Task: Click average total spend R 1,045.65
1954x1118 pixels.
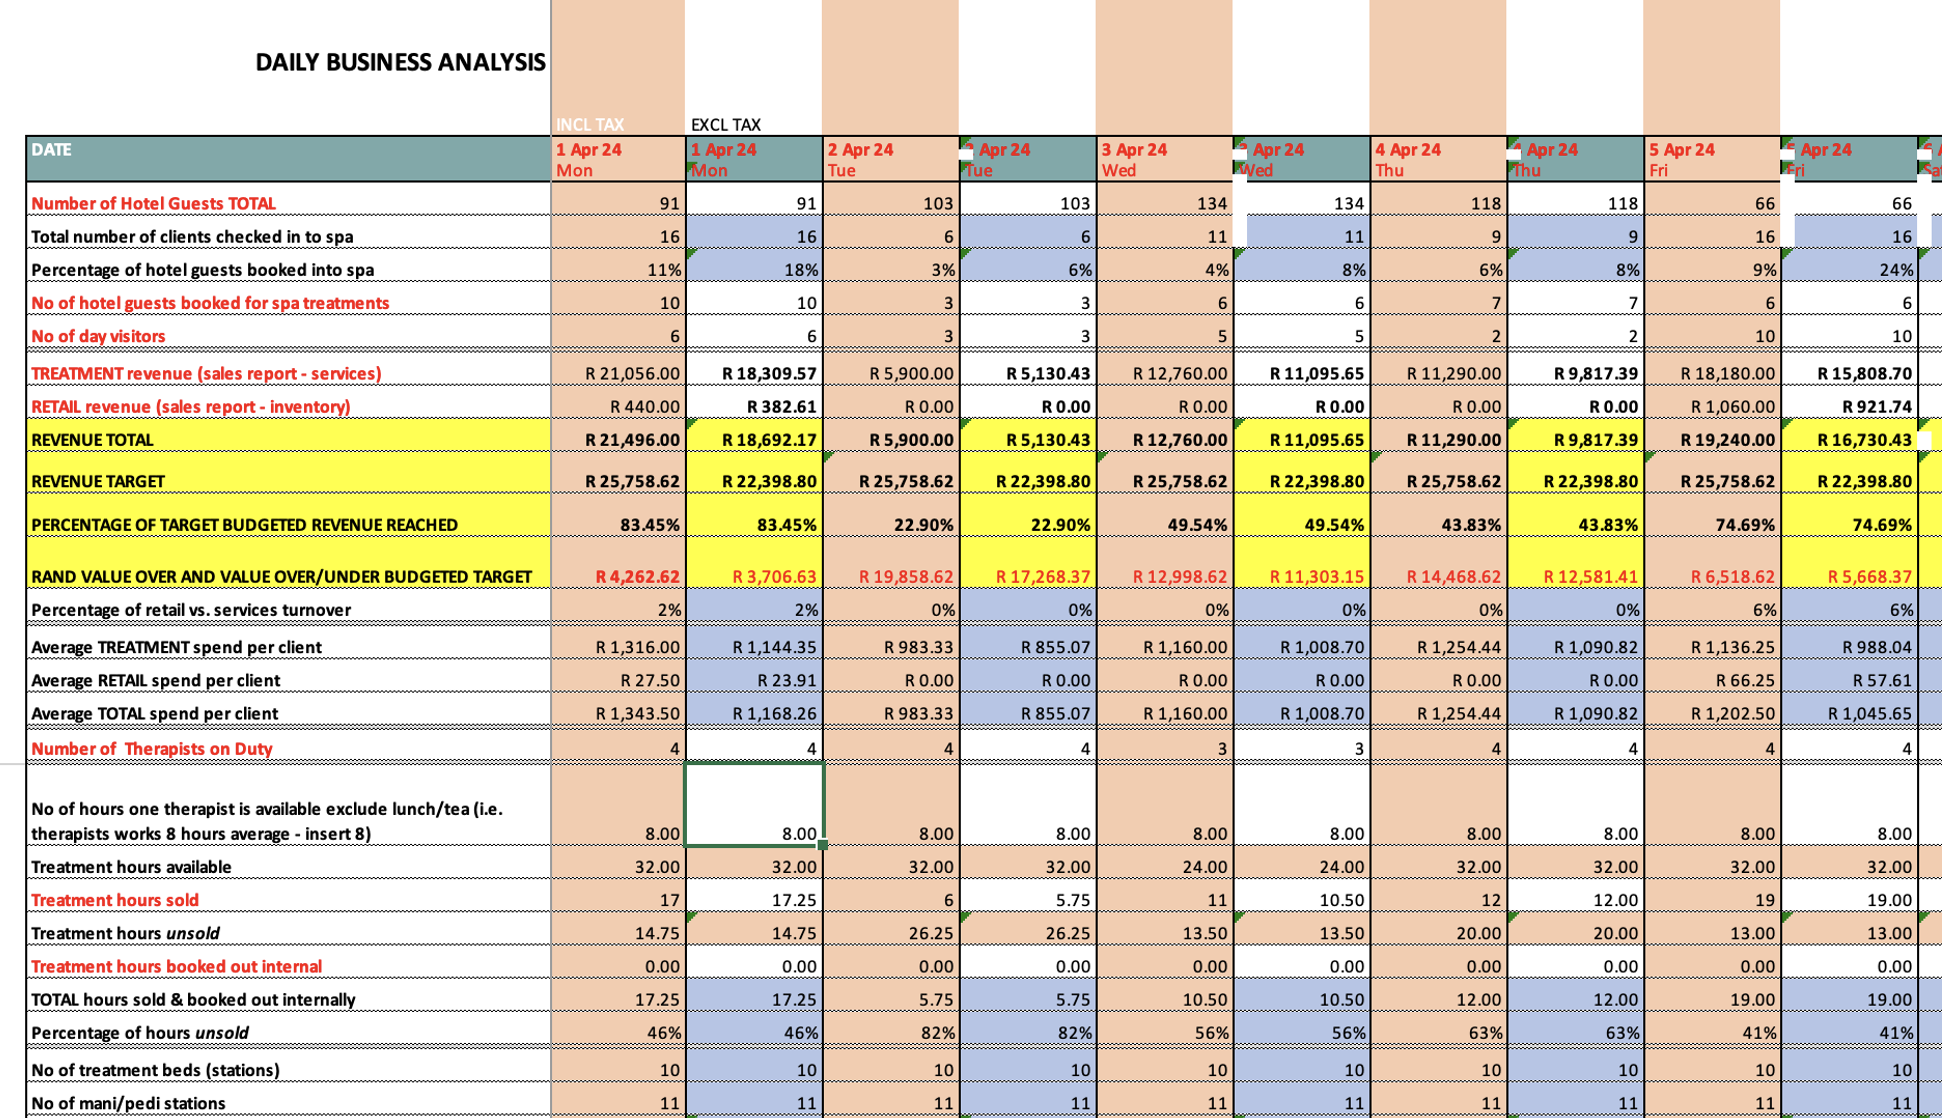Action: point(1869,714)
